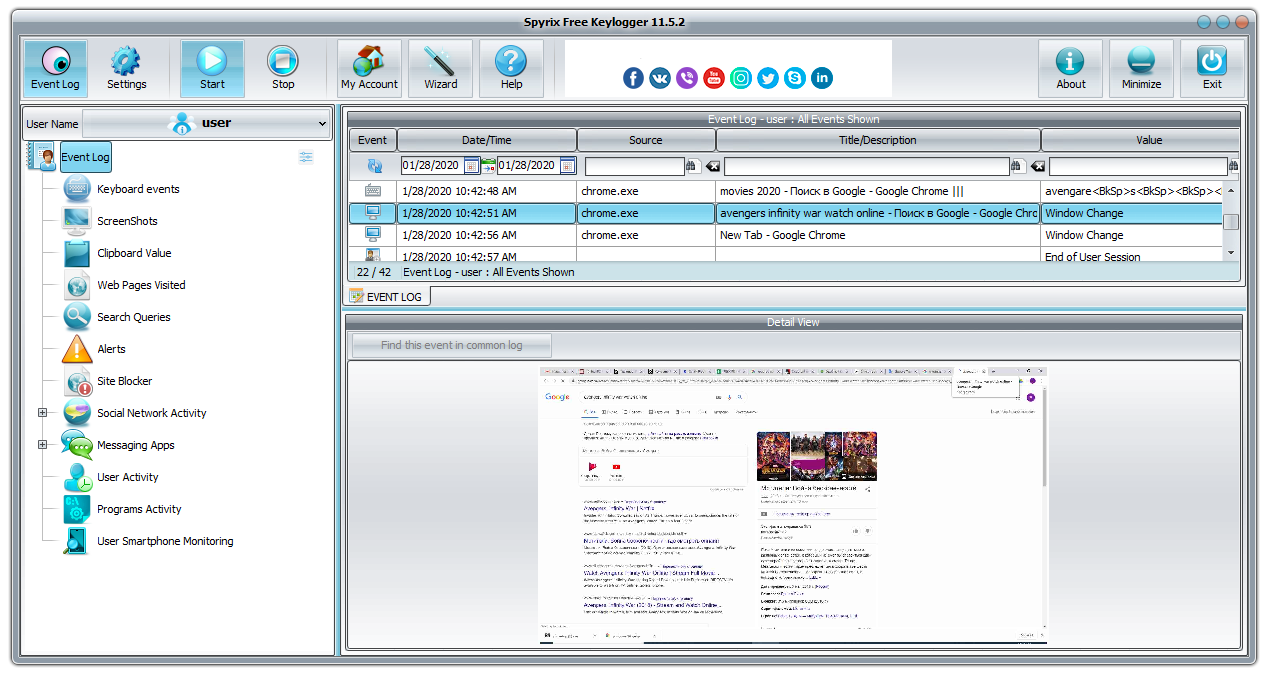Open the end date calendar picker

pos(567,166)
